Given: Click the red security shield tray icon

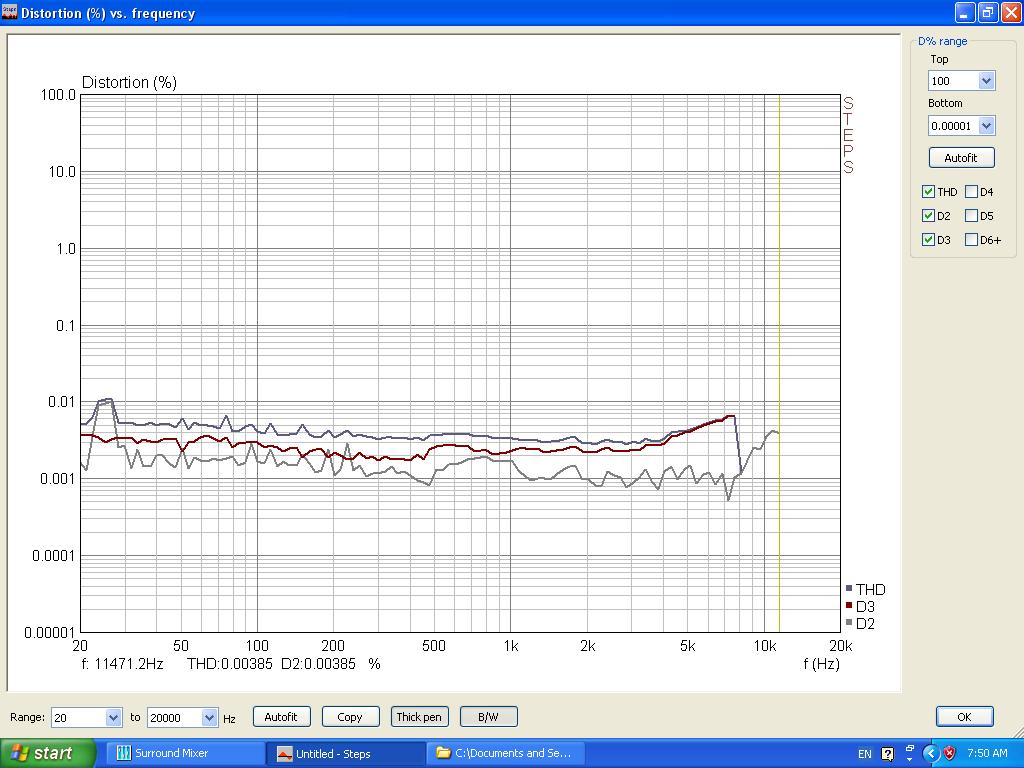Looking at the screenshot, I should 950,753.
